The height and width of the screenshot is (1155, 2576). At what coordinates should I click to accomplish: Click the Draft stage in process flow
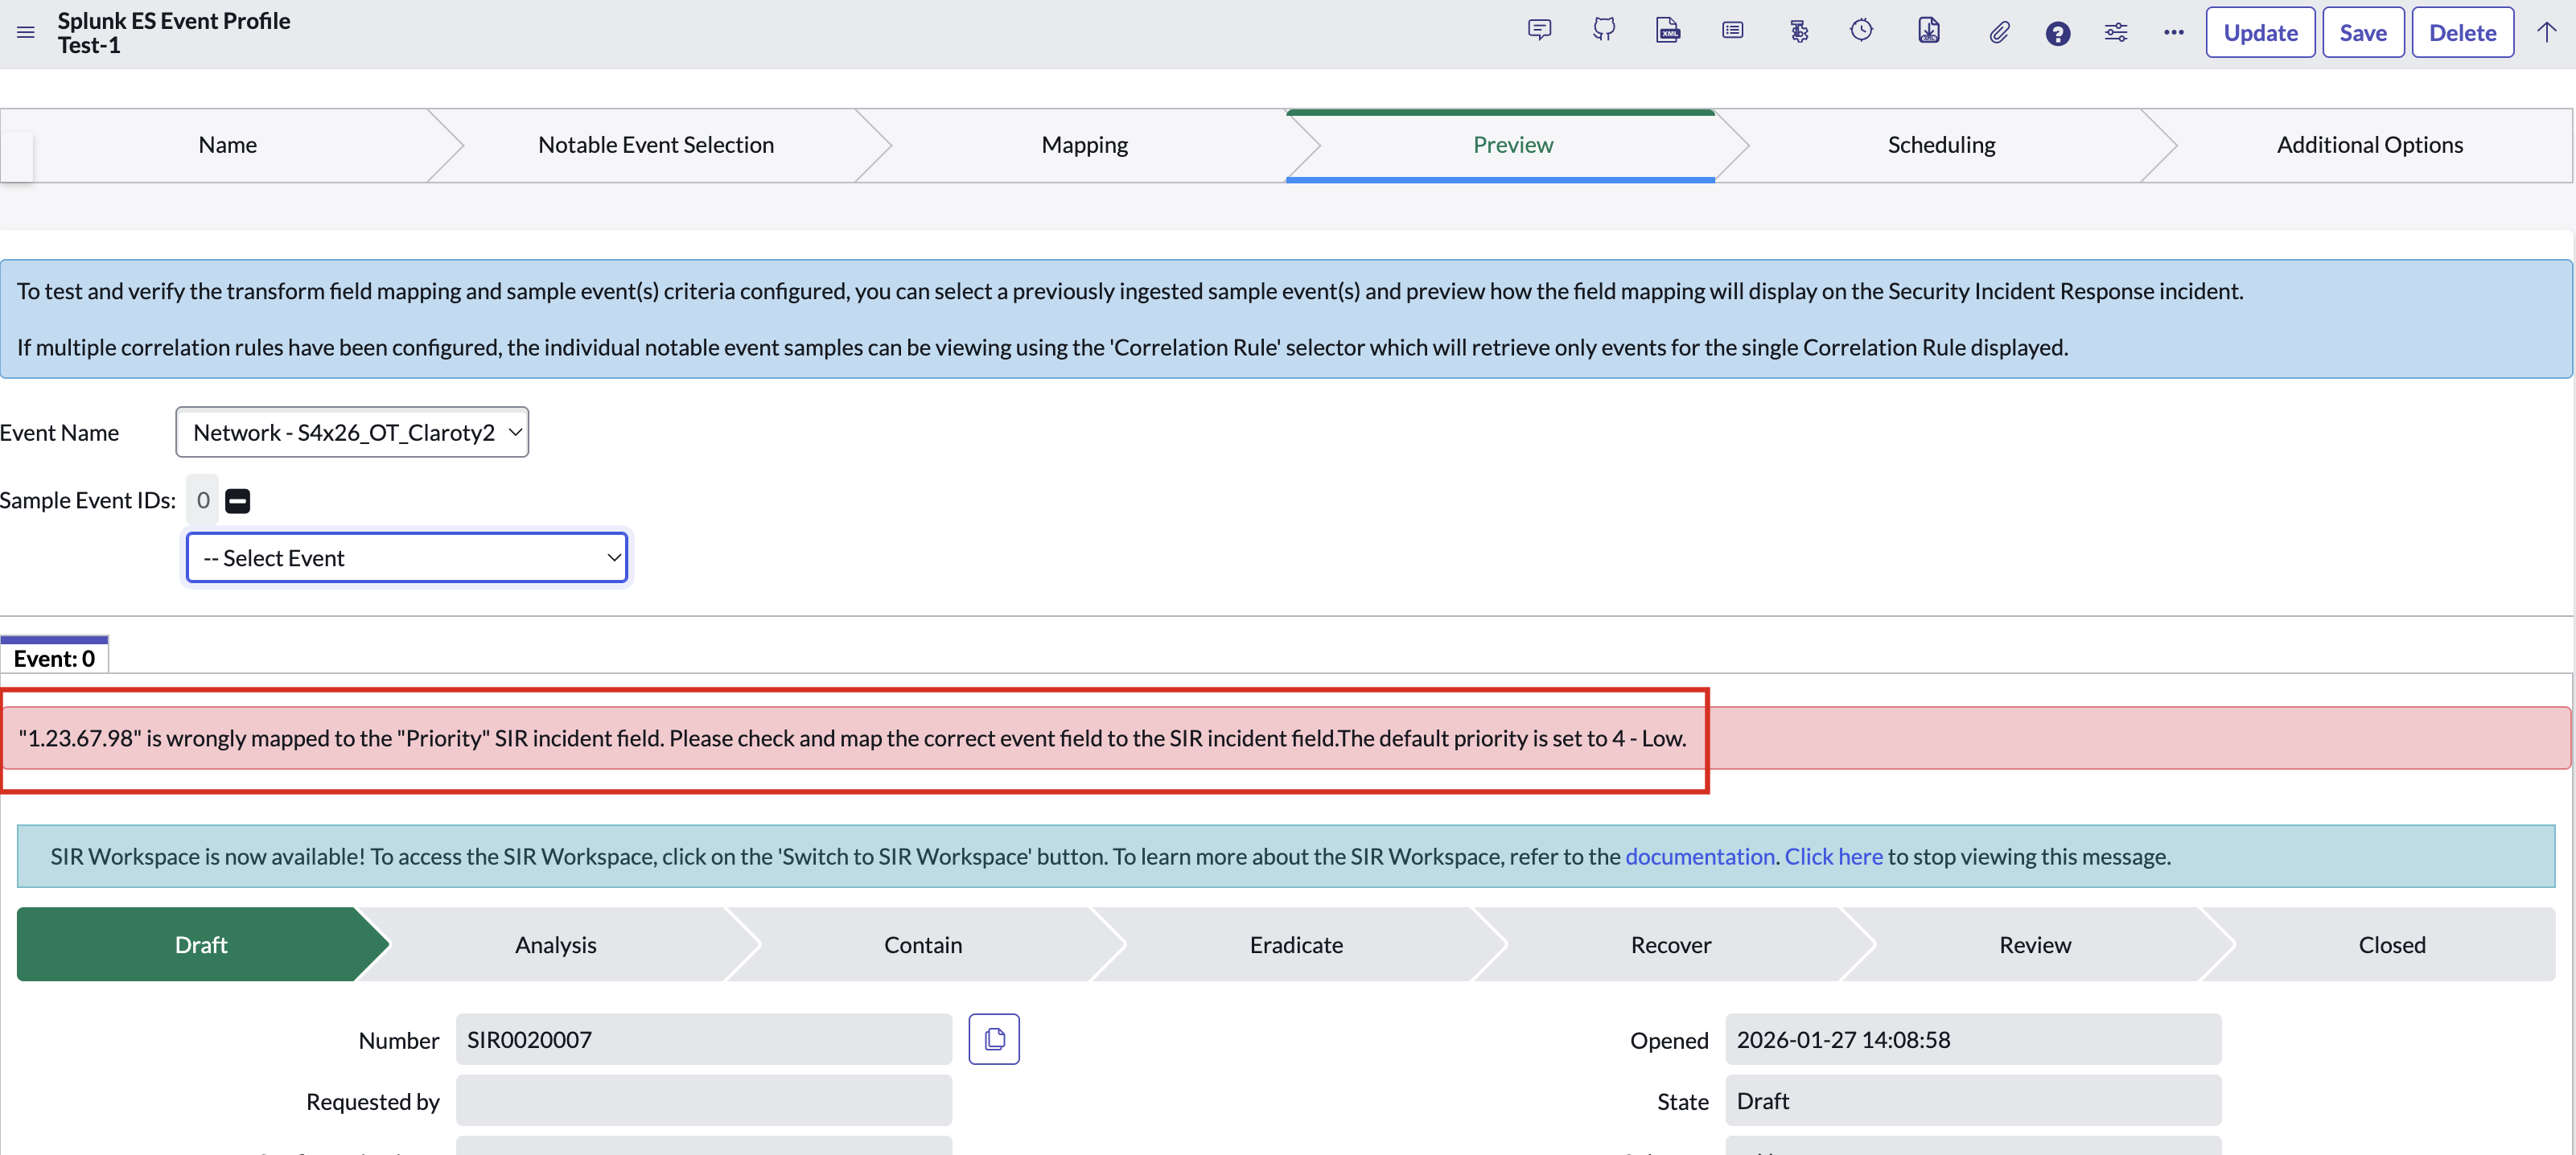201,945
